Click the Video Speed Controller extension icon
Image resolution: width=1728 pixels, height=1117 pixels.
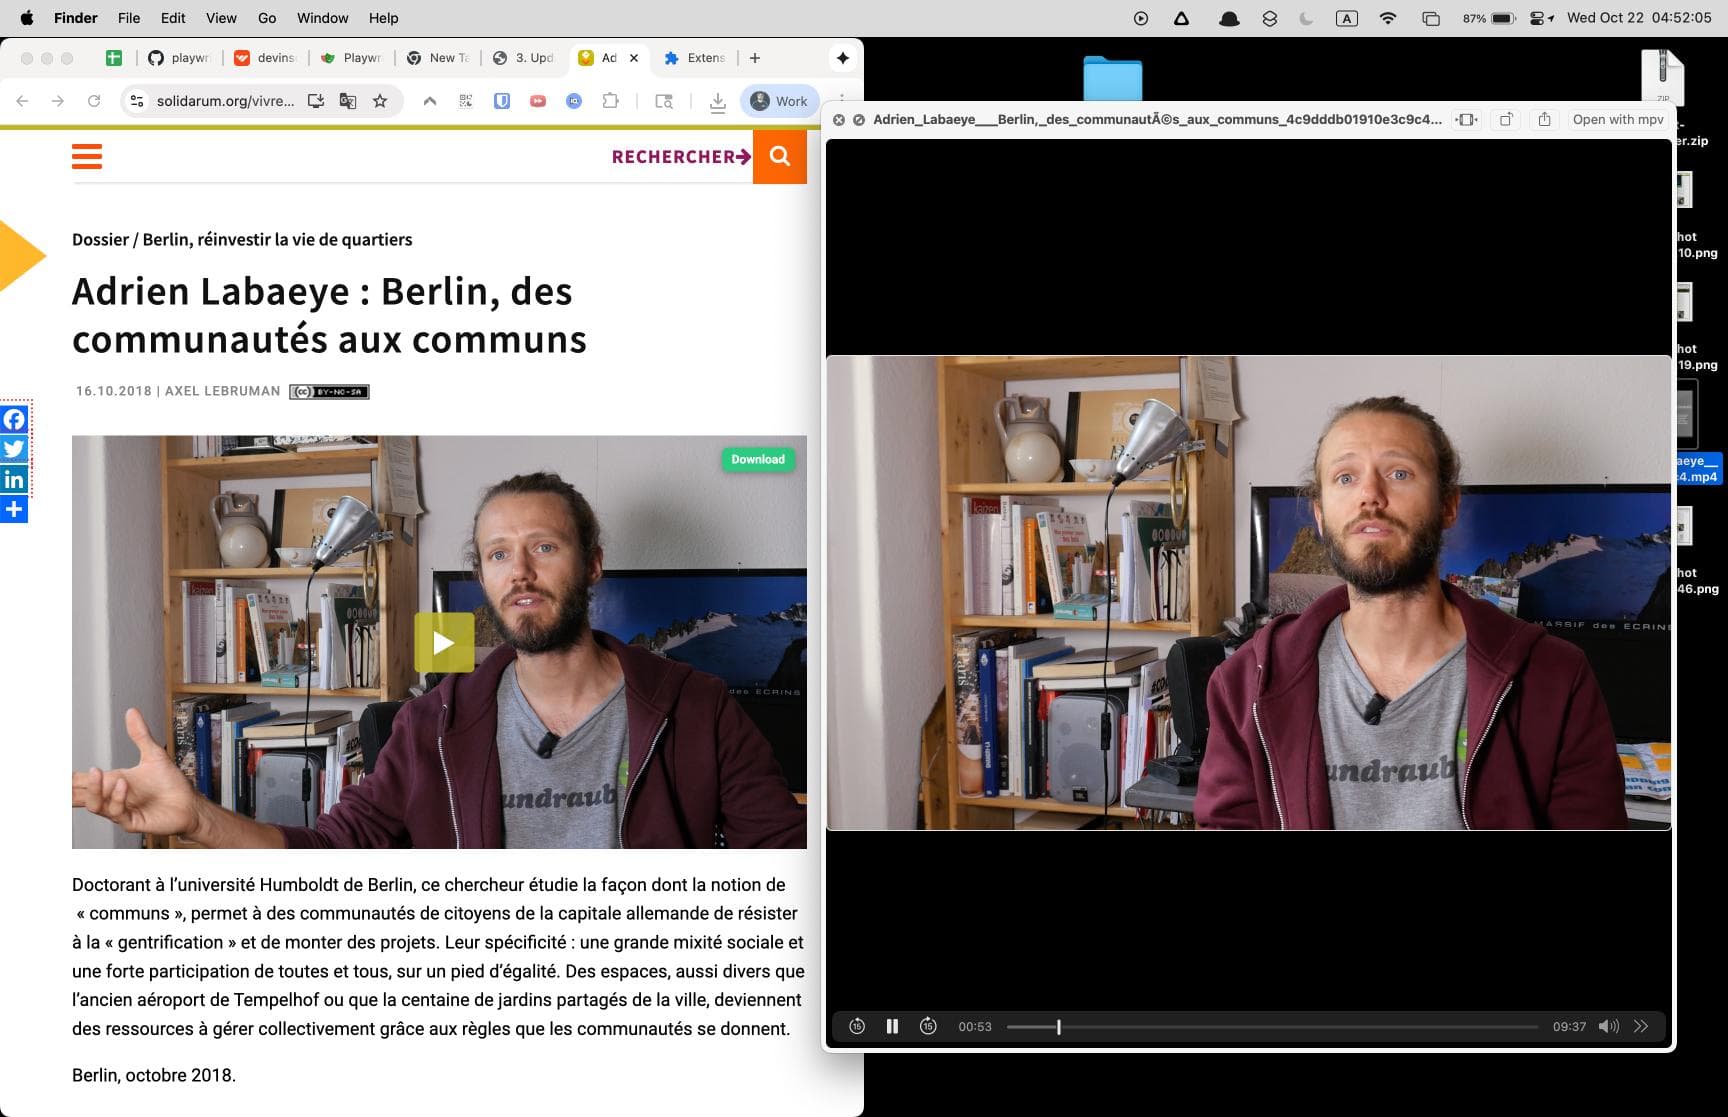537,101
